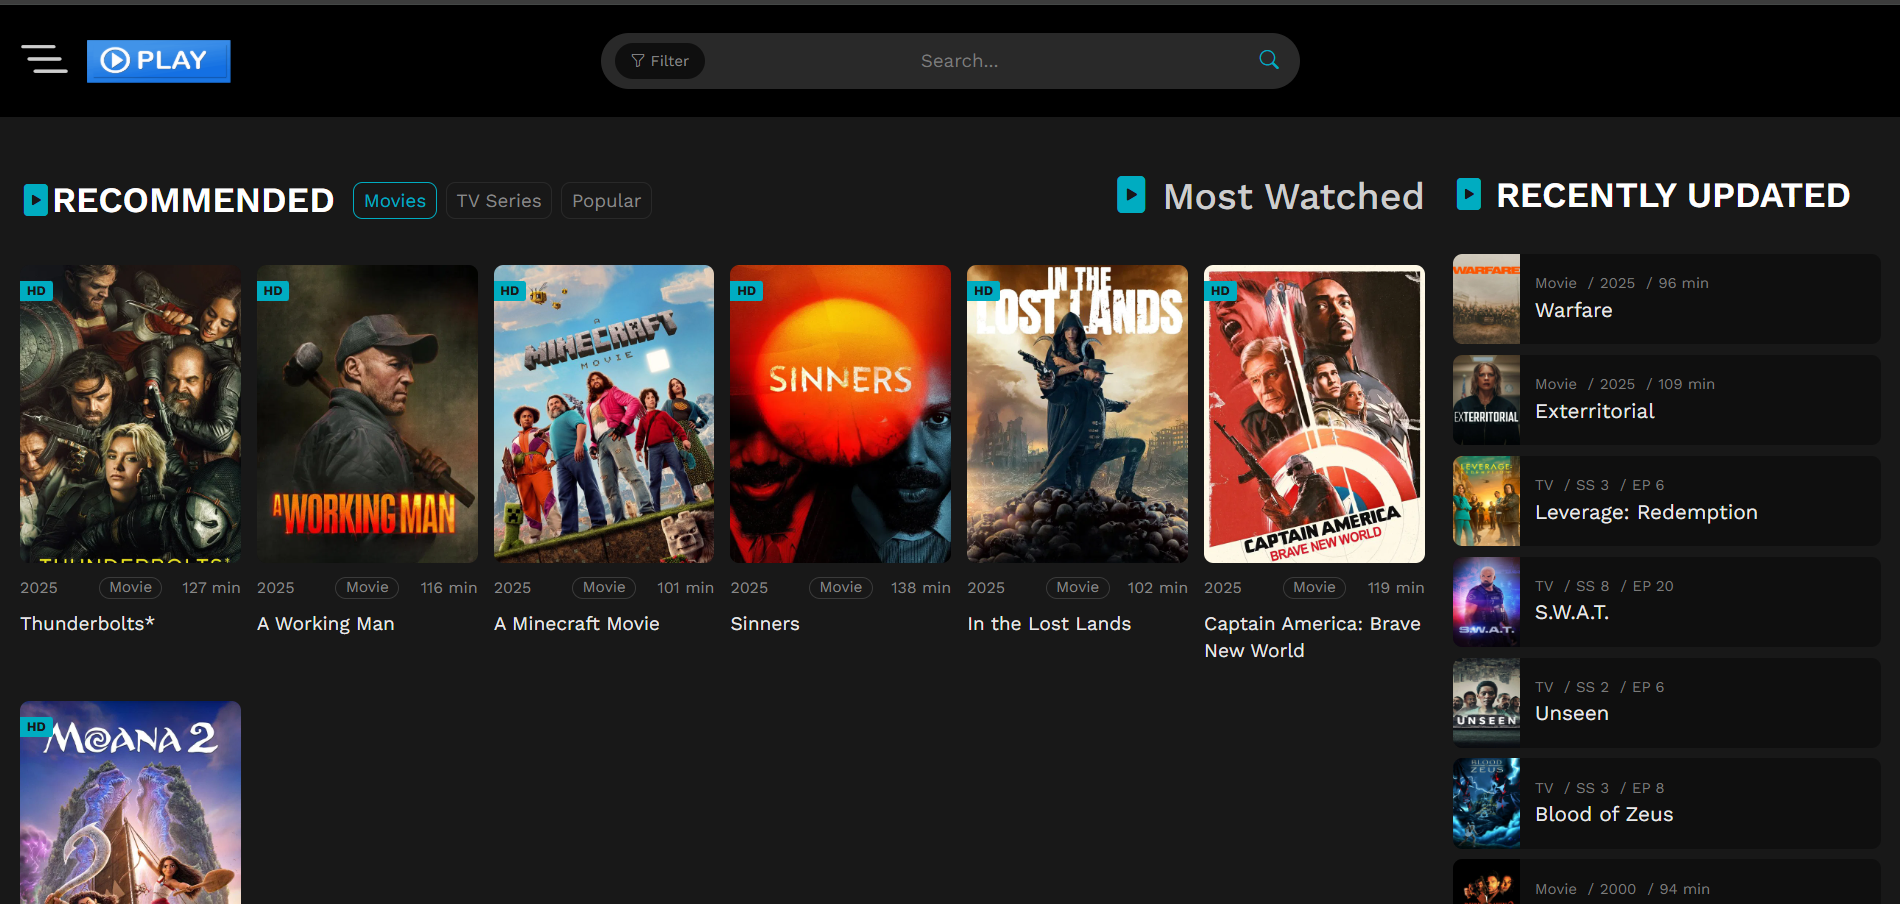Viewport: 1900px width, 904px height.
Task: Click the In the Lost Lands title
Action: click(x=1049, y=623)
